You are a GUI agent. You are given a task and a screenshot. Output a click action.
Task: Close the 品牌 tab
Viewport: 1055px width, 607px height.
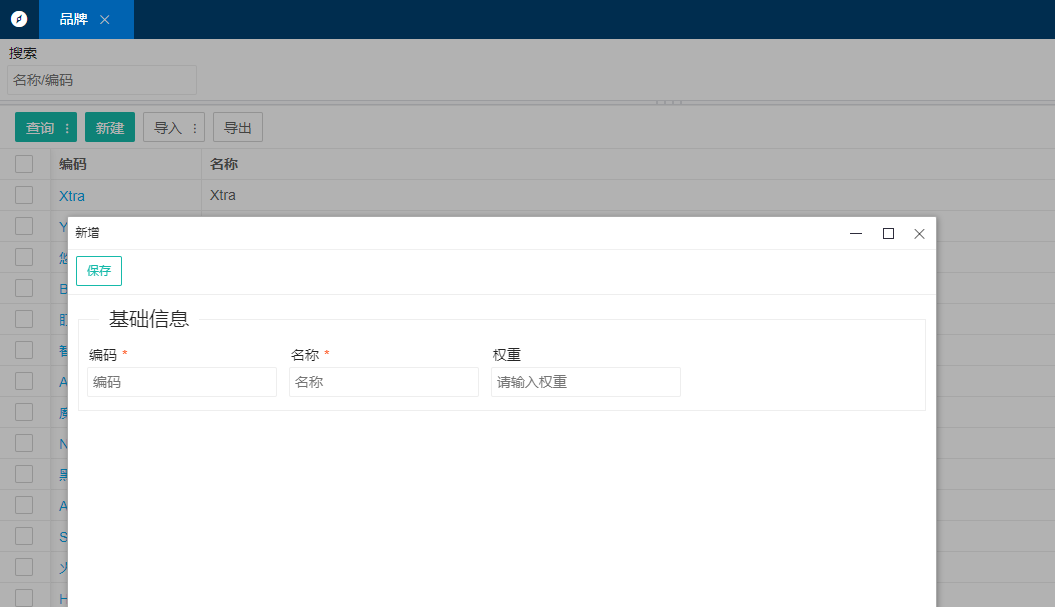[x=105, y=20]
